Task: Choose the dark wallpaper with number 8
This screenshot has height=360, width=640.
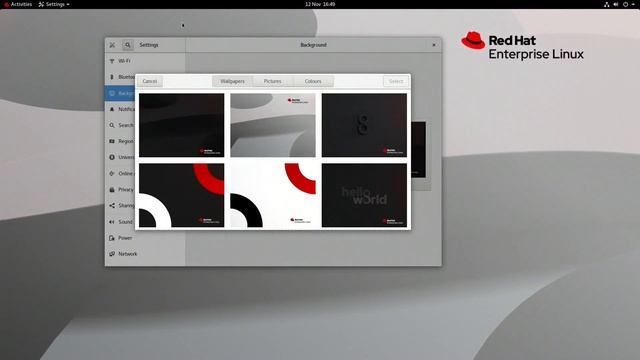Action: click(364, 125)
